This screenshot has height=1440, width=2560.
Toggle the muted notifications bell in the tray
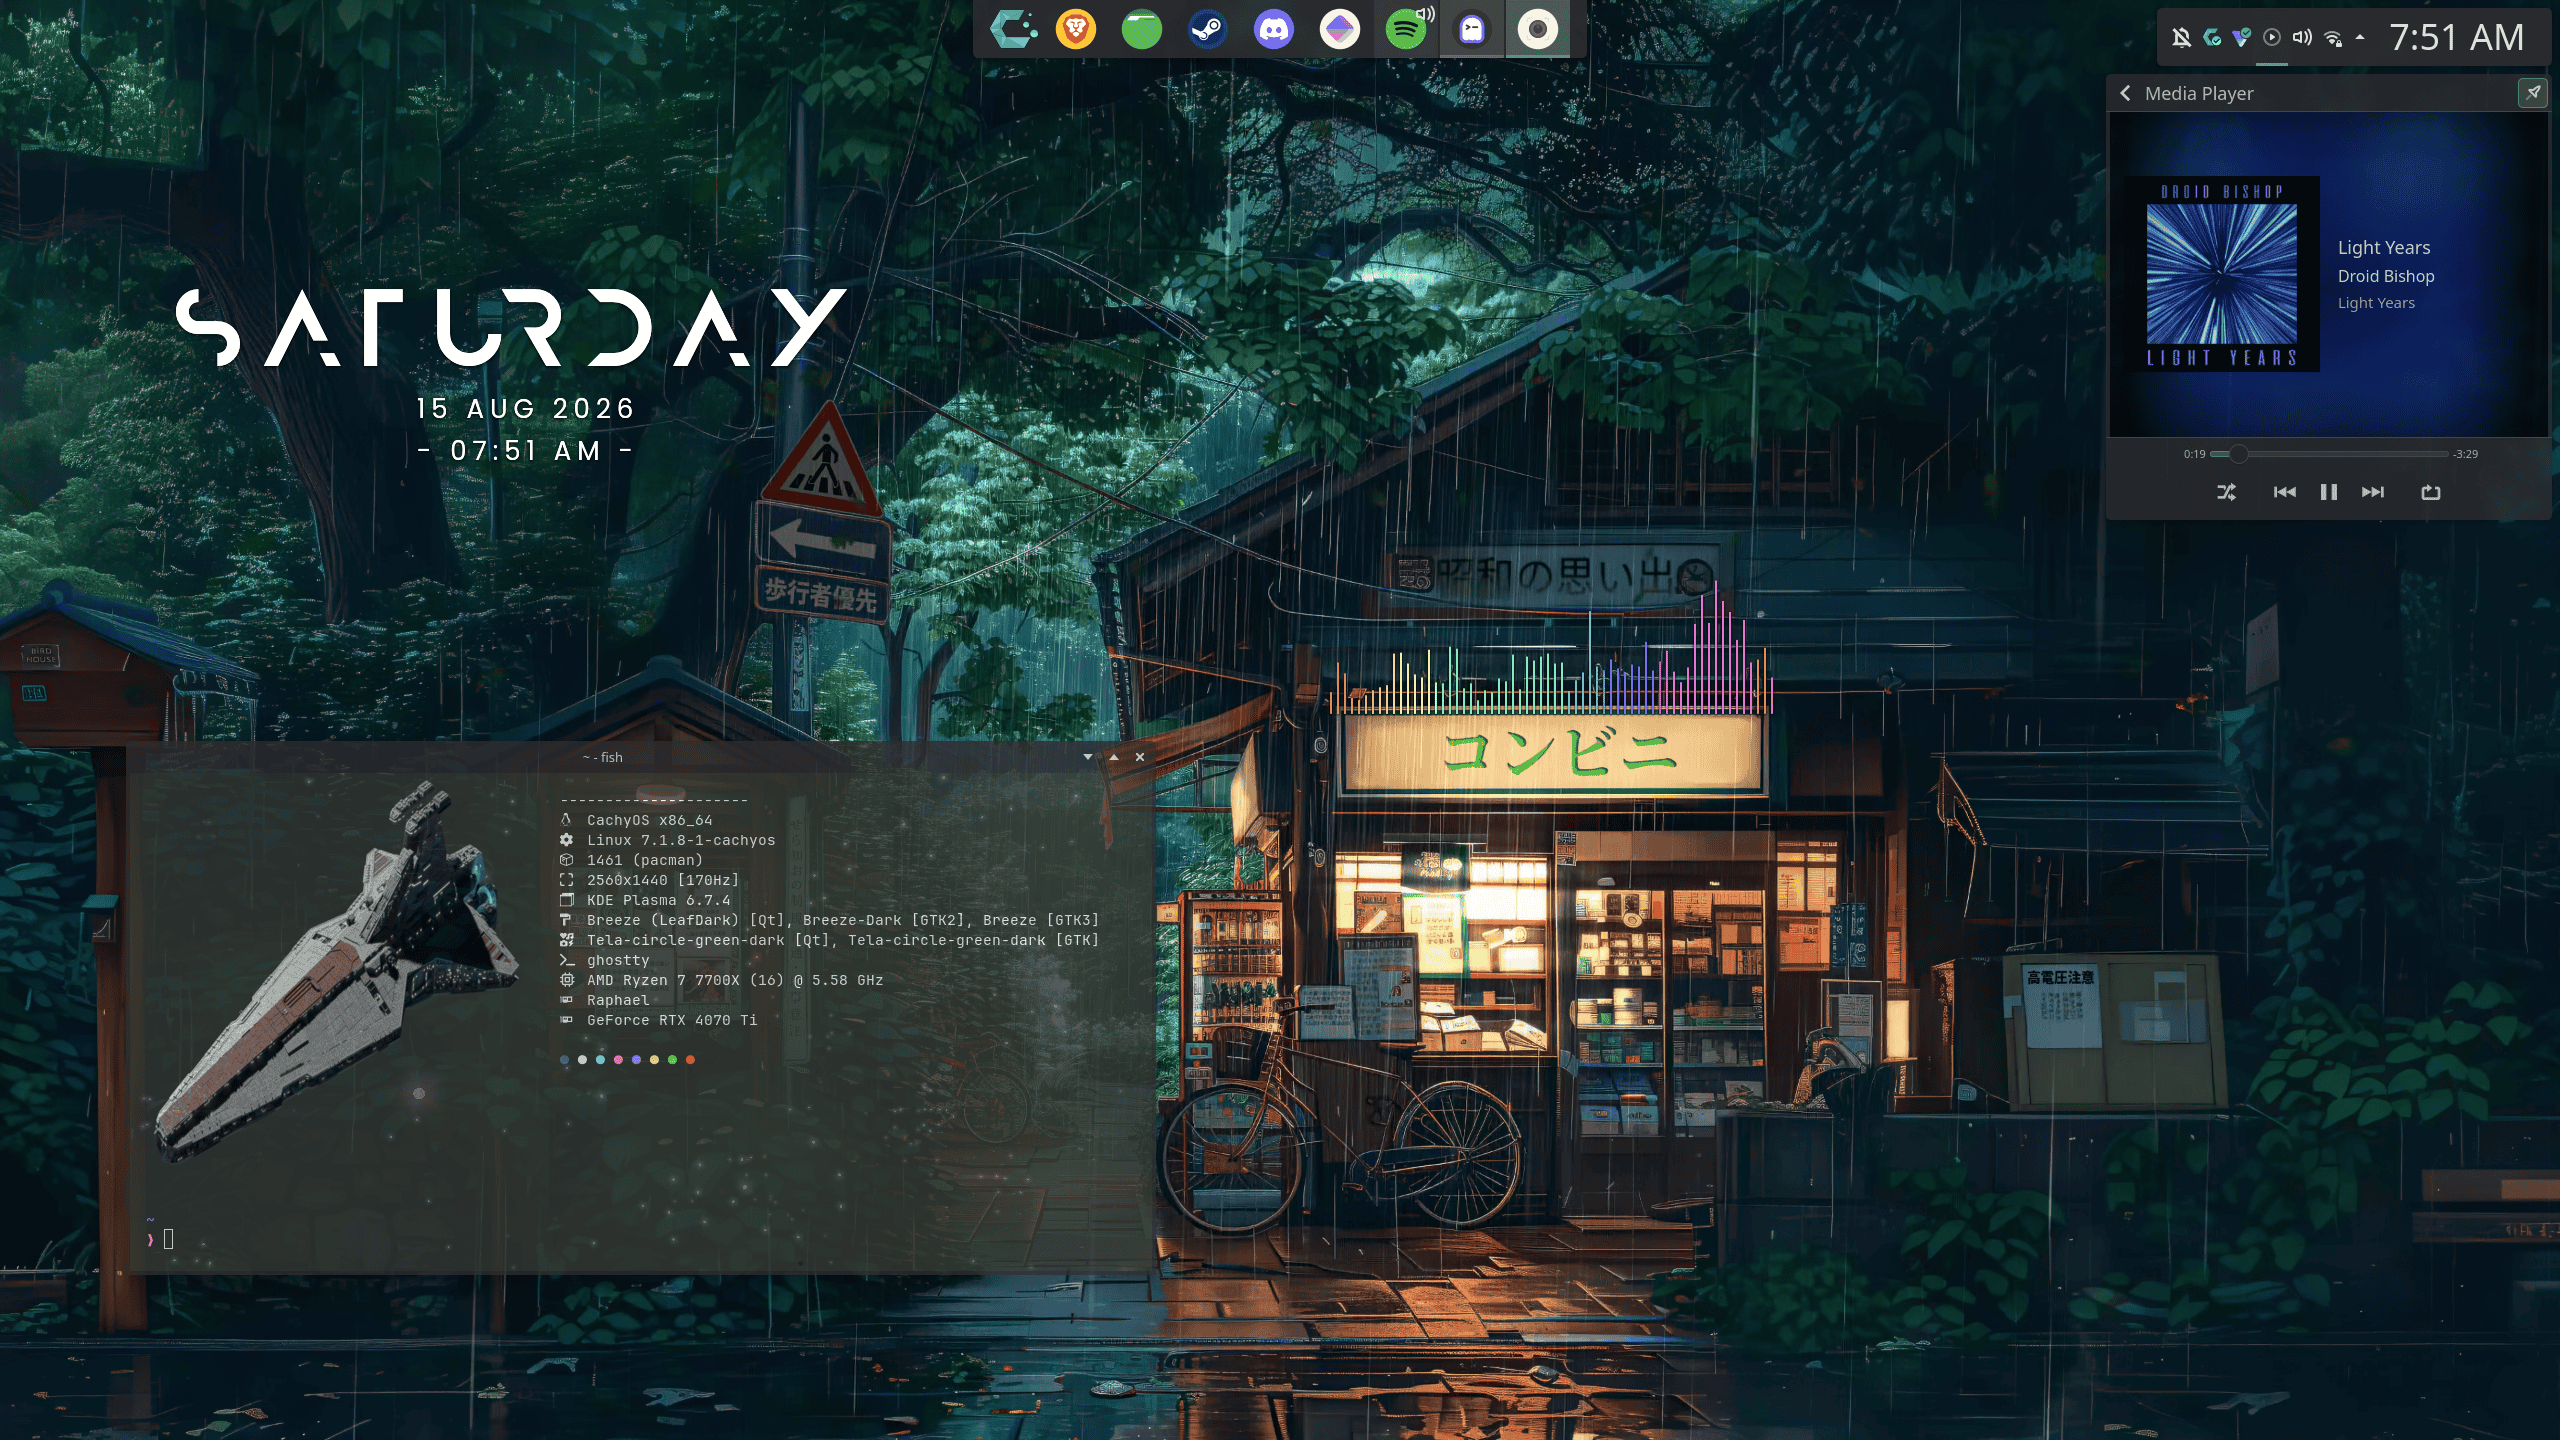[x=2181, y=38]
